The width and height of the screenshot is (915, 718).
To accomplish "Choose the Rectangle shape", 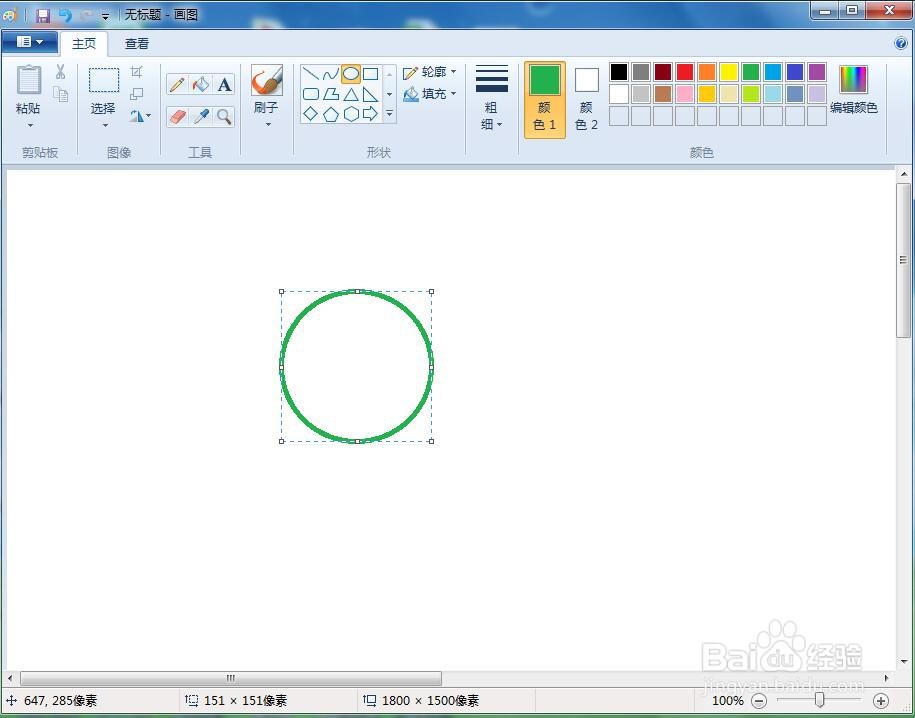I will [x=370, y=74].
